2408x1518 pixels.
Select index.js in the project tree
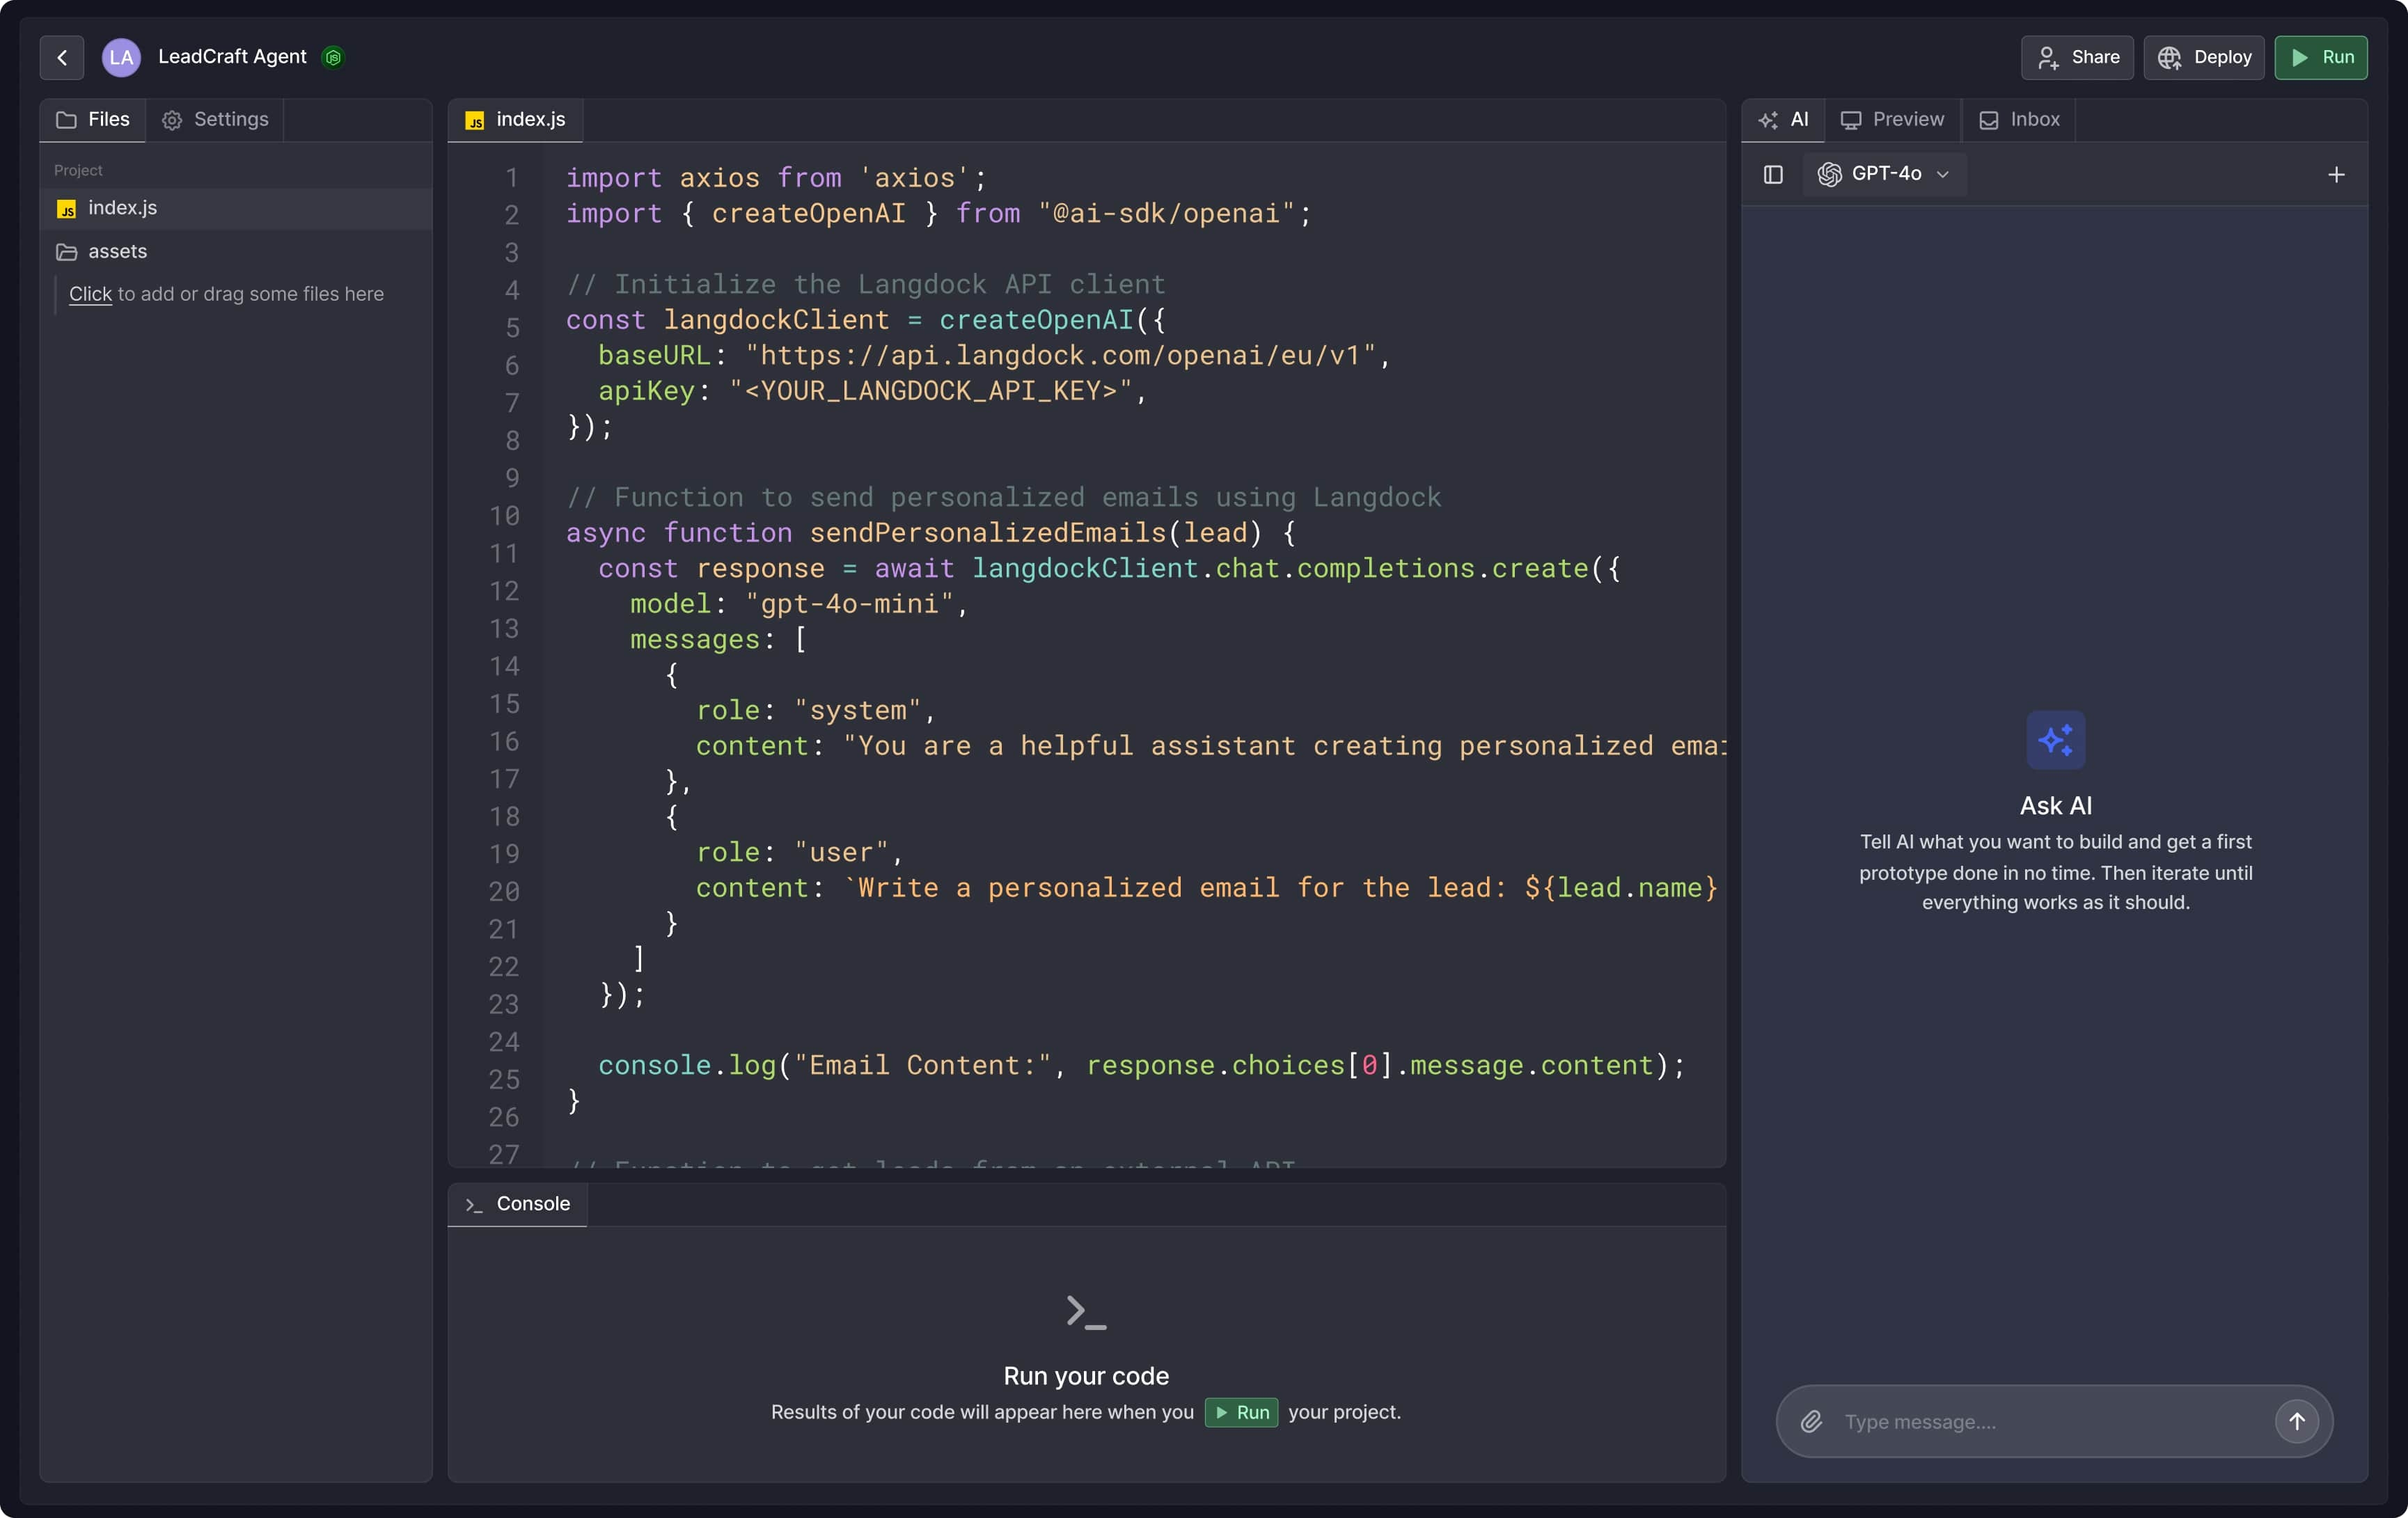236,208
